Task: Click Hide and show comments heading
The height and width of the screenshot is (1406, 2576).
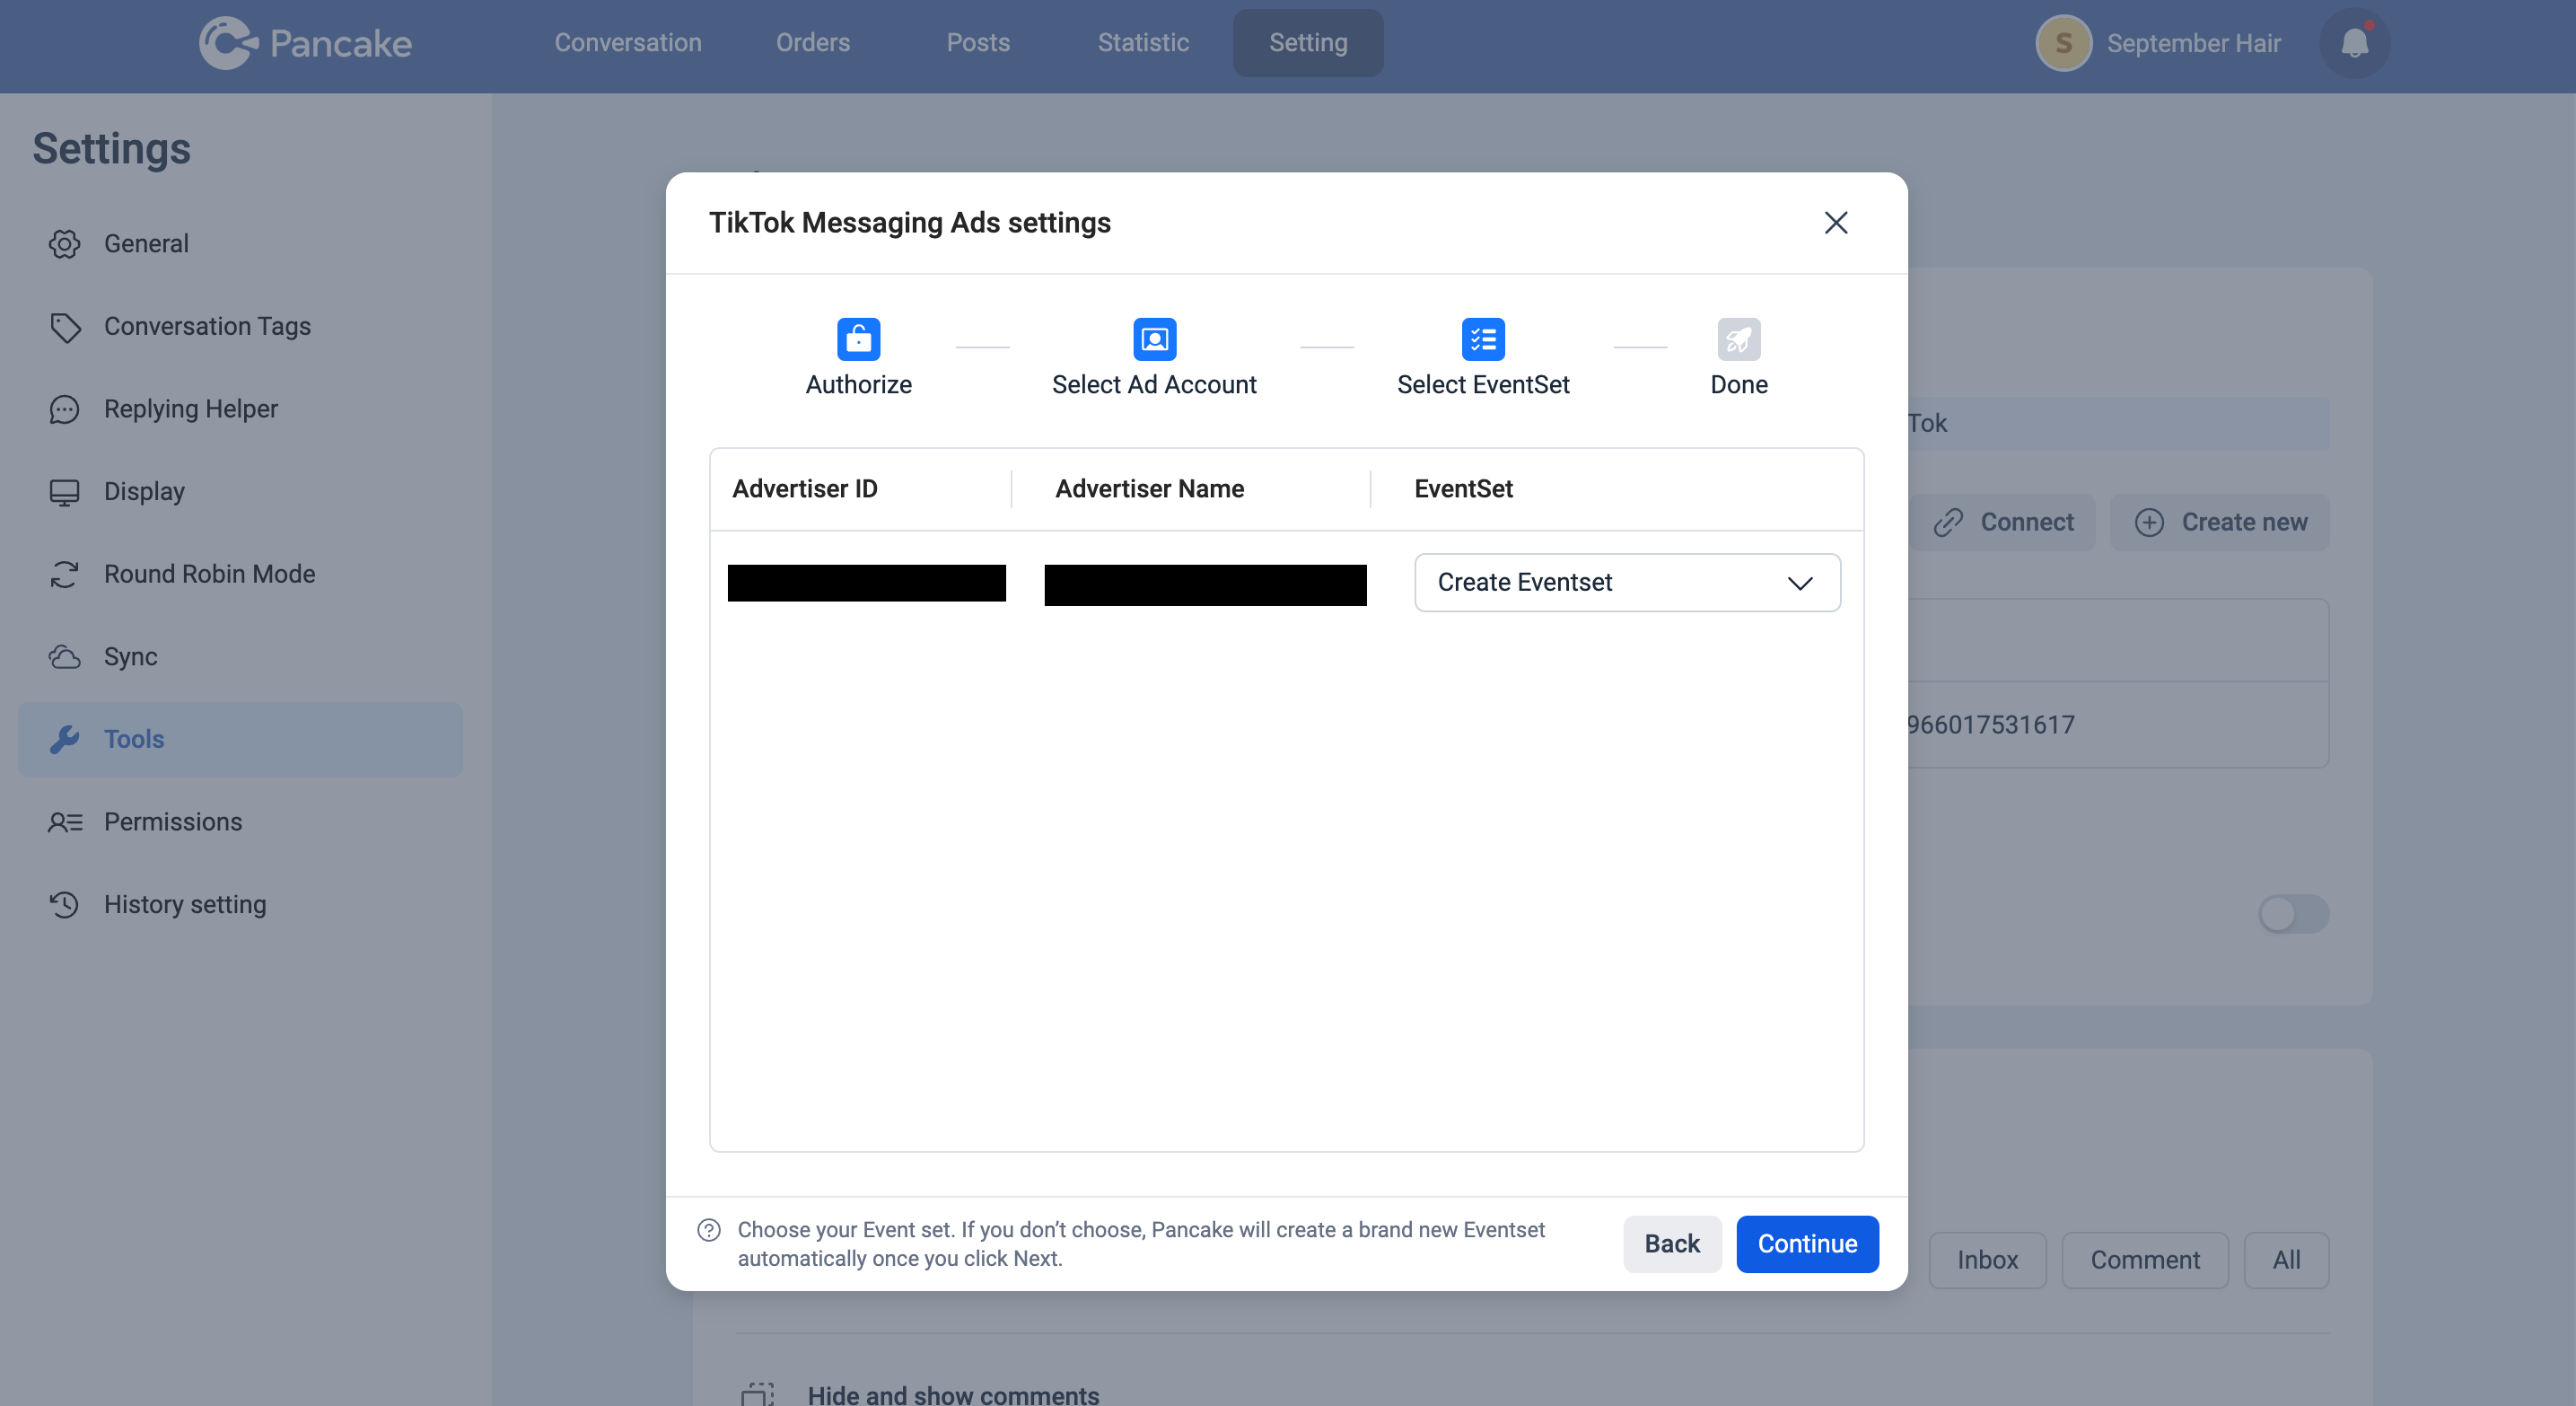Action: 953,1395
